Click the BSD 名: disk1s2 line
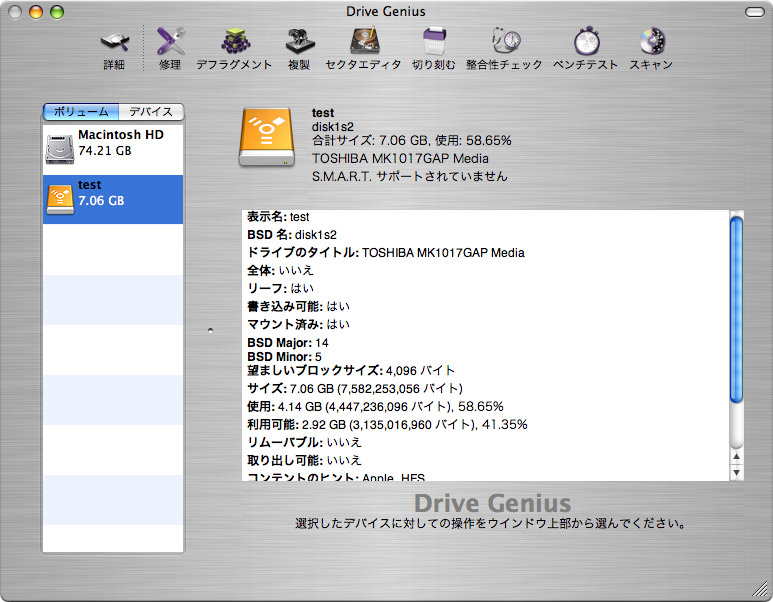Viewport: 773px width, 602px height. 292,235
